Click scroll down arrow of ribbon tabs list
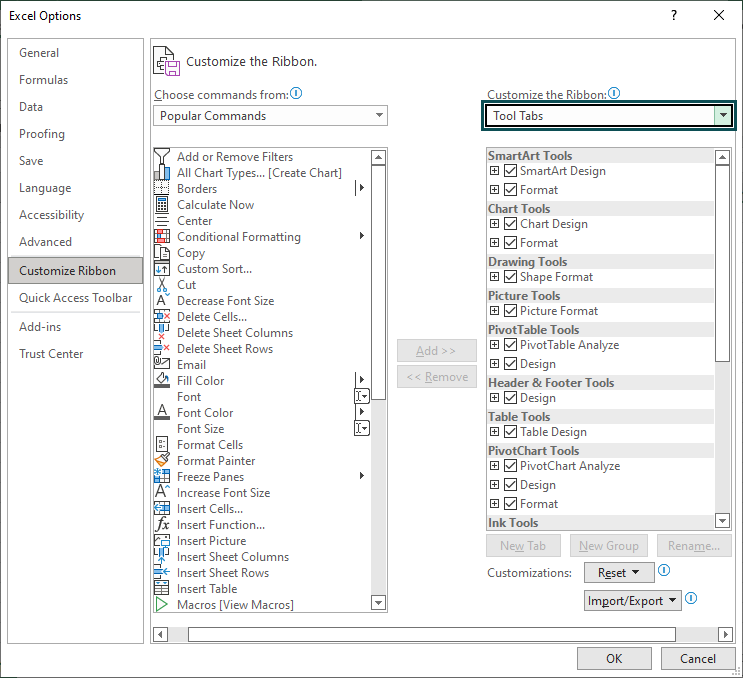This screenshot has height=678, width=743. click(x=722, y=521)
